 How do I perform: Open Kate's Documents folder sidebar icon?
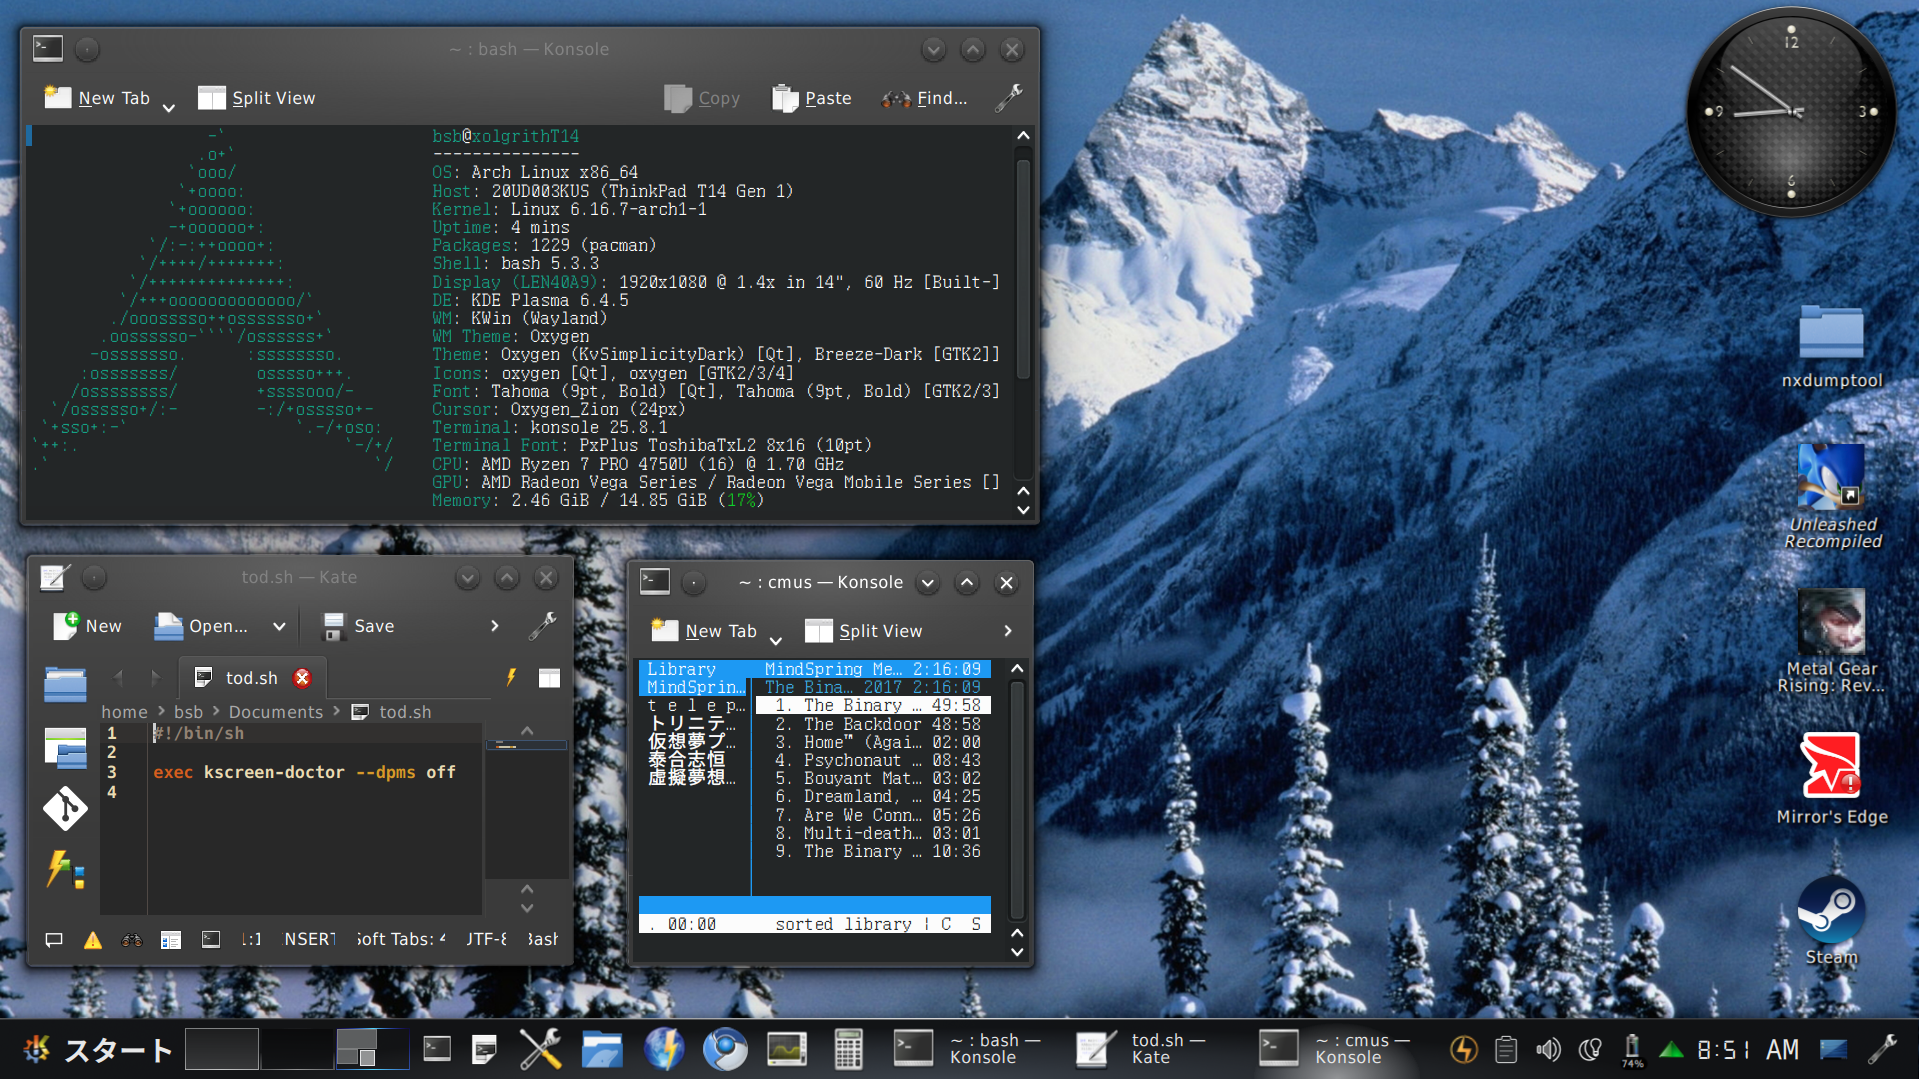[x=65, y=685]
